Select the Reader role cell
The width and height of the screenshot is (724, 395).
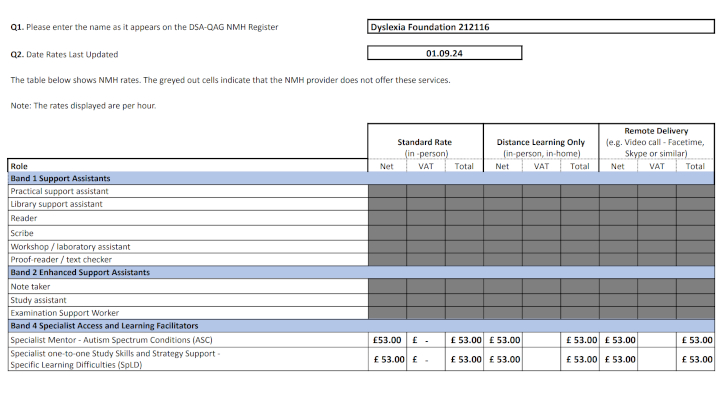click(188, 219)
